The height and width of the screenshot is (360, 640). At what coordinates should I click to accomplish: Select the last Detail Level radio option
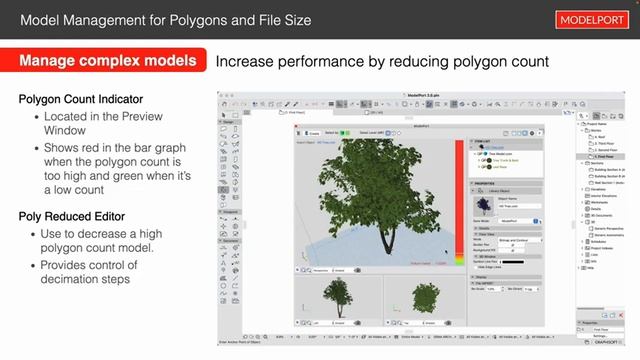coord(399,133)
